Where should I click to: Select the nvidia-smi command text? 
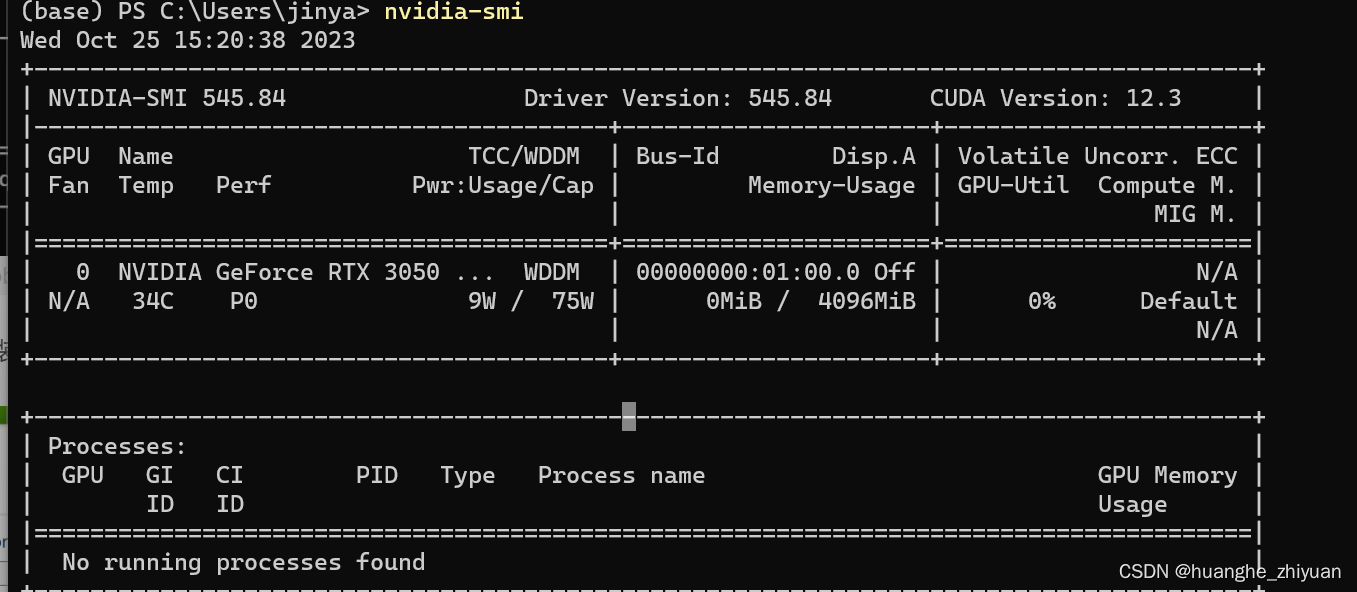[x=453, y=13]
